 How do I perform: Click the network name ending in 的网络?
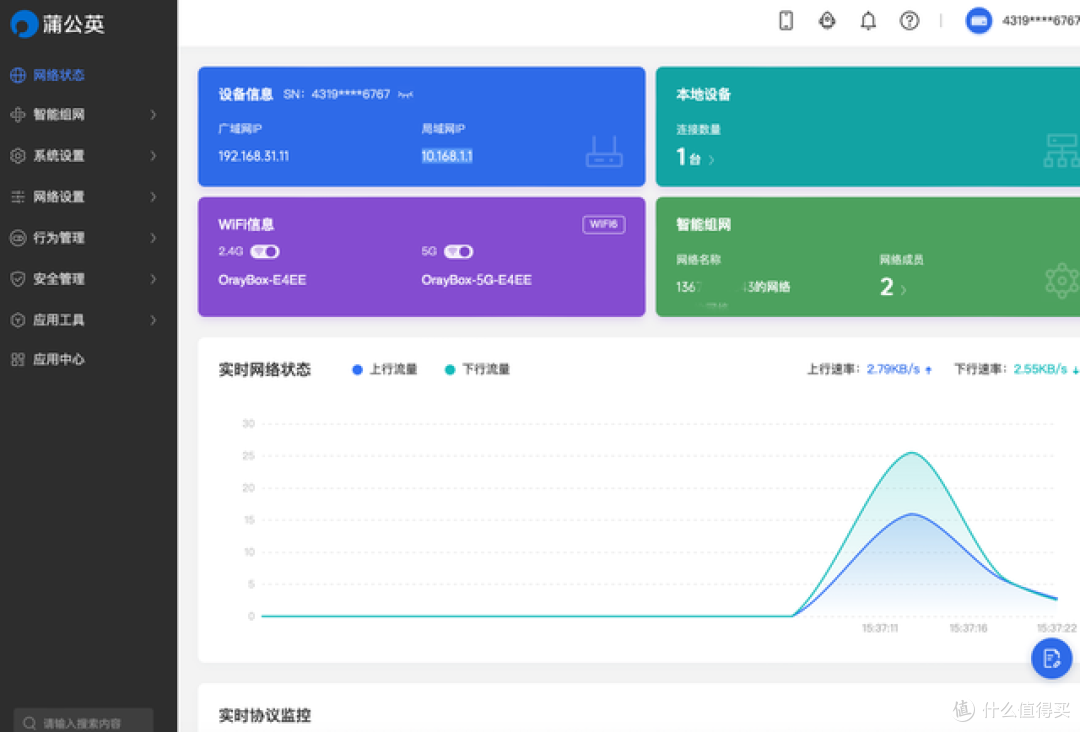tap(733, 287)
